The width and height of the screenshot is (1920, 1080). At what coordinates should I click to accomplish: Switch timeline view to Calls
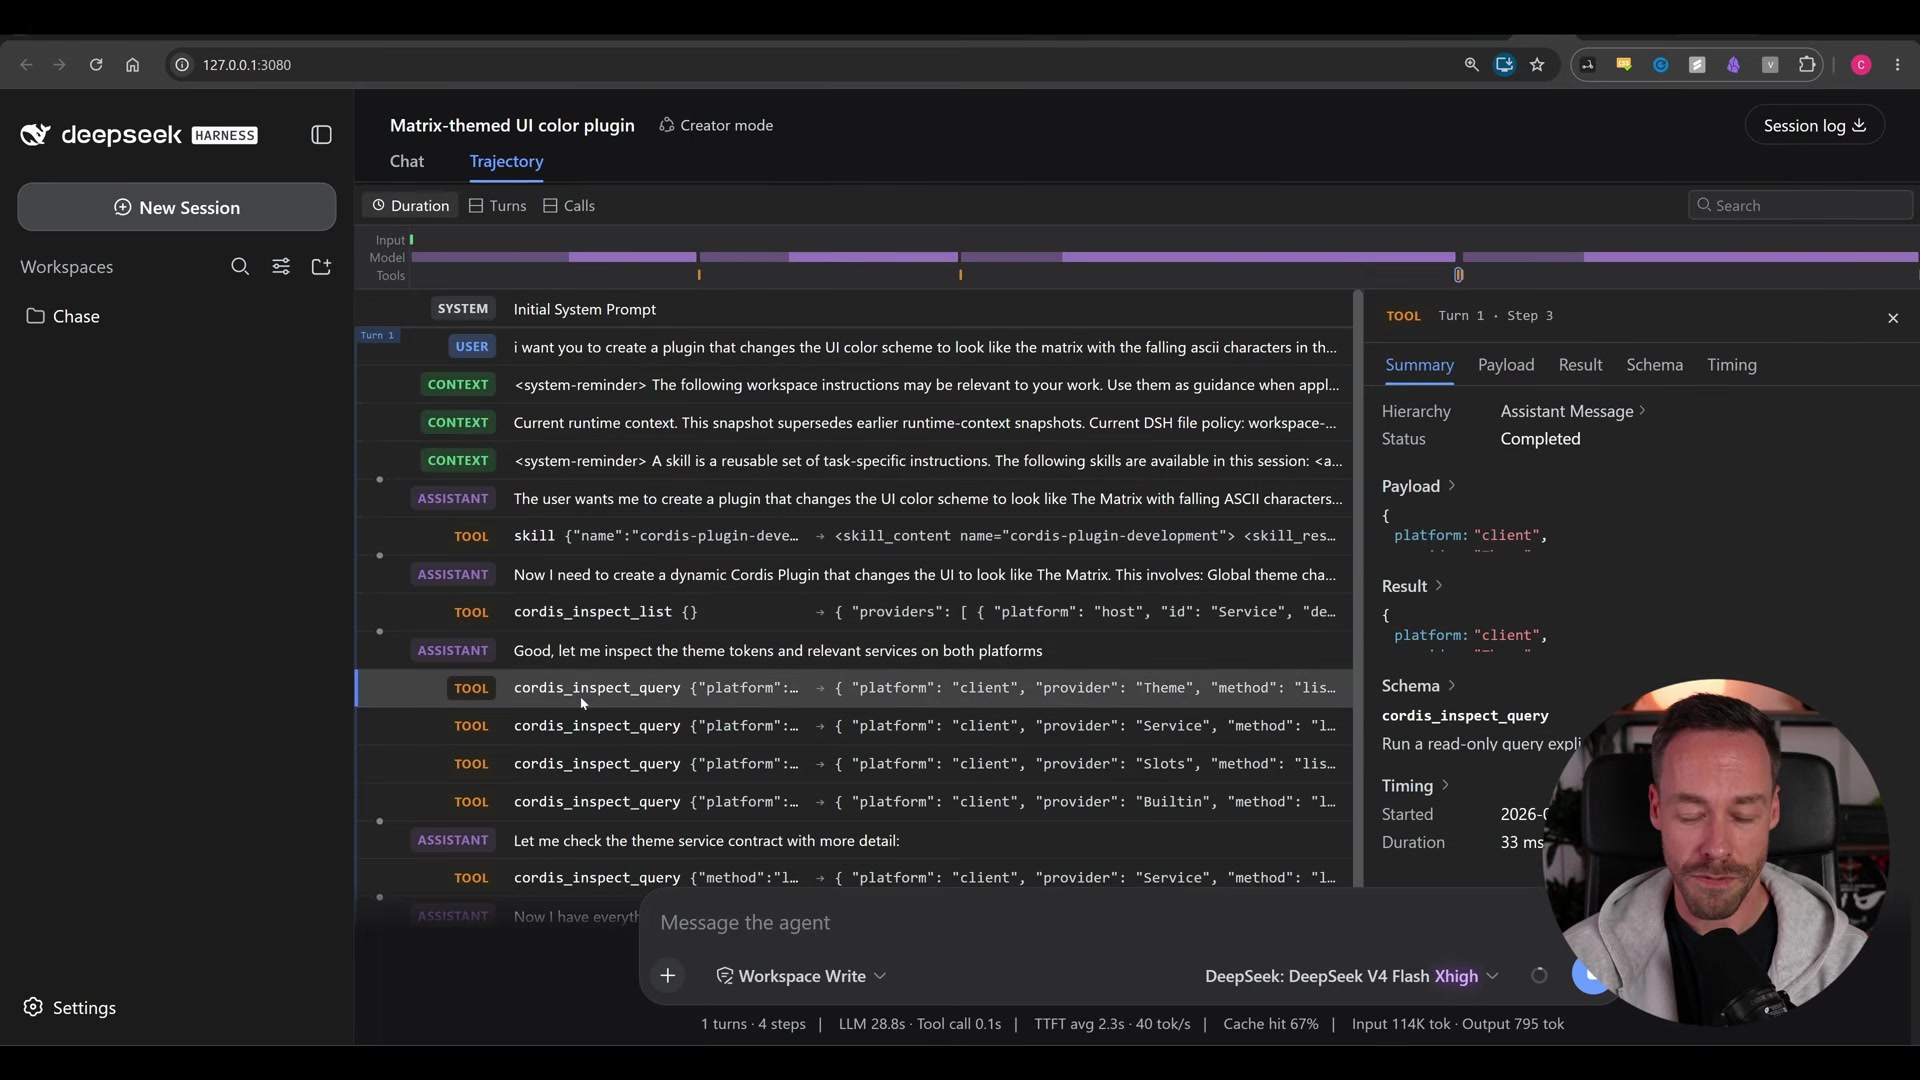click(569, 206)
